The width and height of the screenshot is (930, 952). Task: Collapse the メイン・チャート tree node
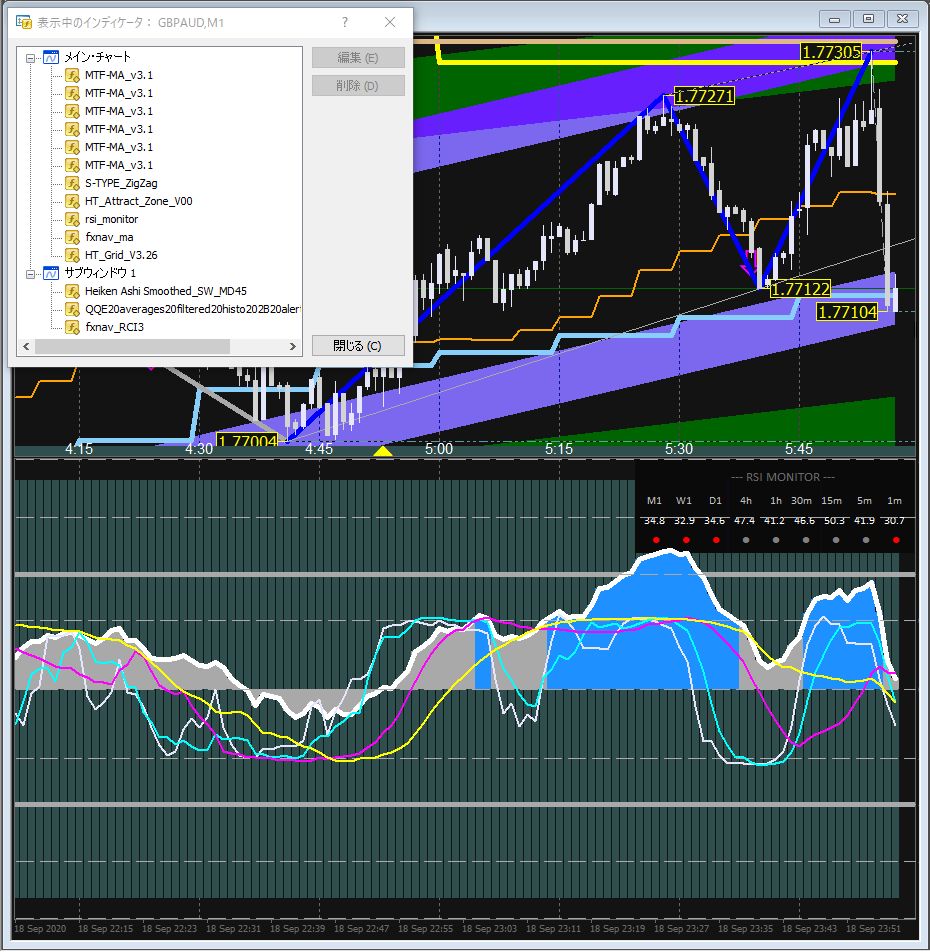pyautogui.click(x=32, y=57)
